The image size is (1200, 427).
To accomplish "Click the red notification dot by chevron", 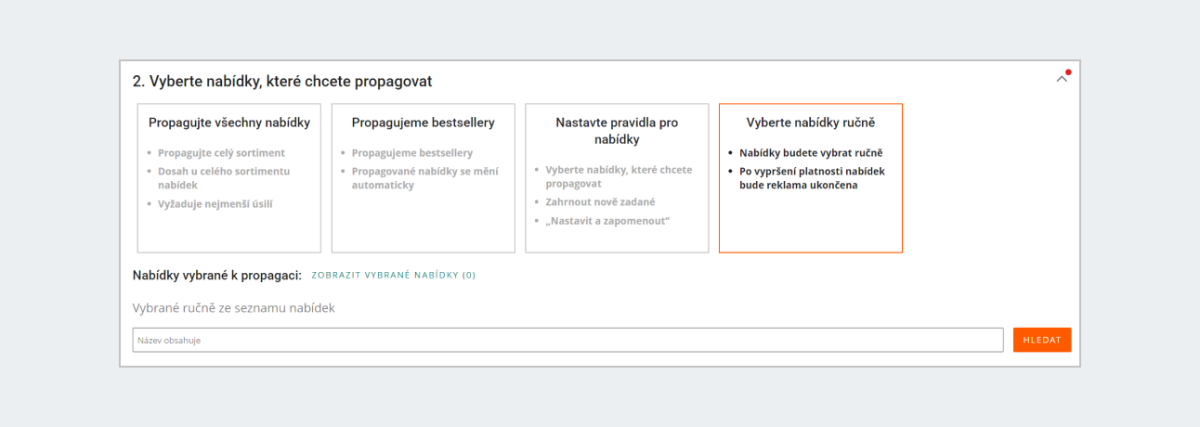I will 1069,72.
